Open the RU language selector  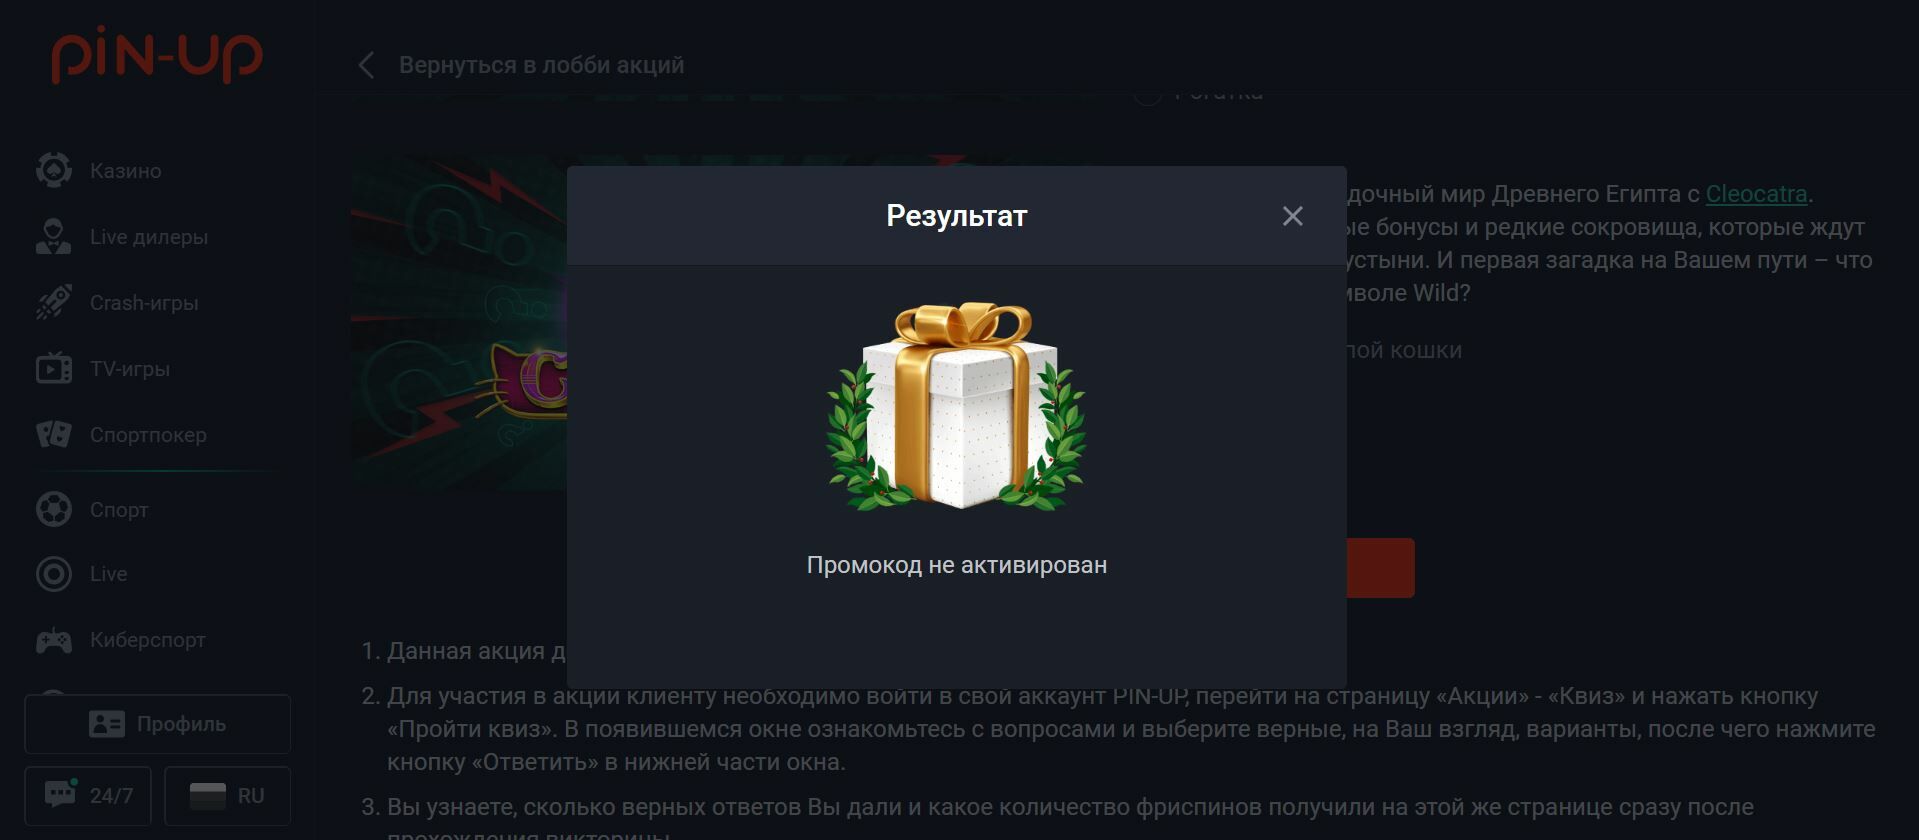pyautogui.click(x=227, y=796)
